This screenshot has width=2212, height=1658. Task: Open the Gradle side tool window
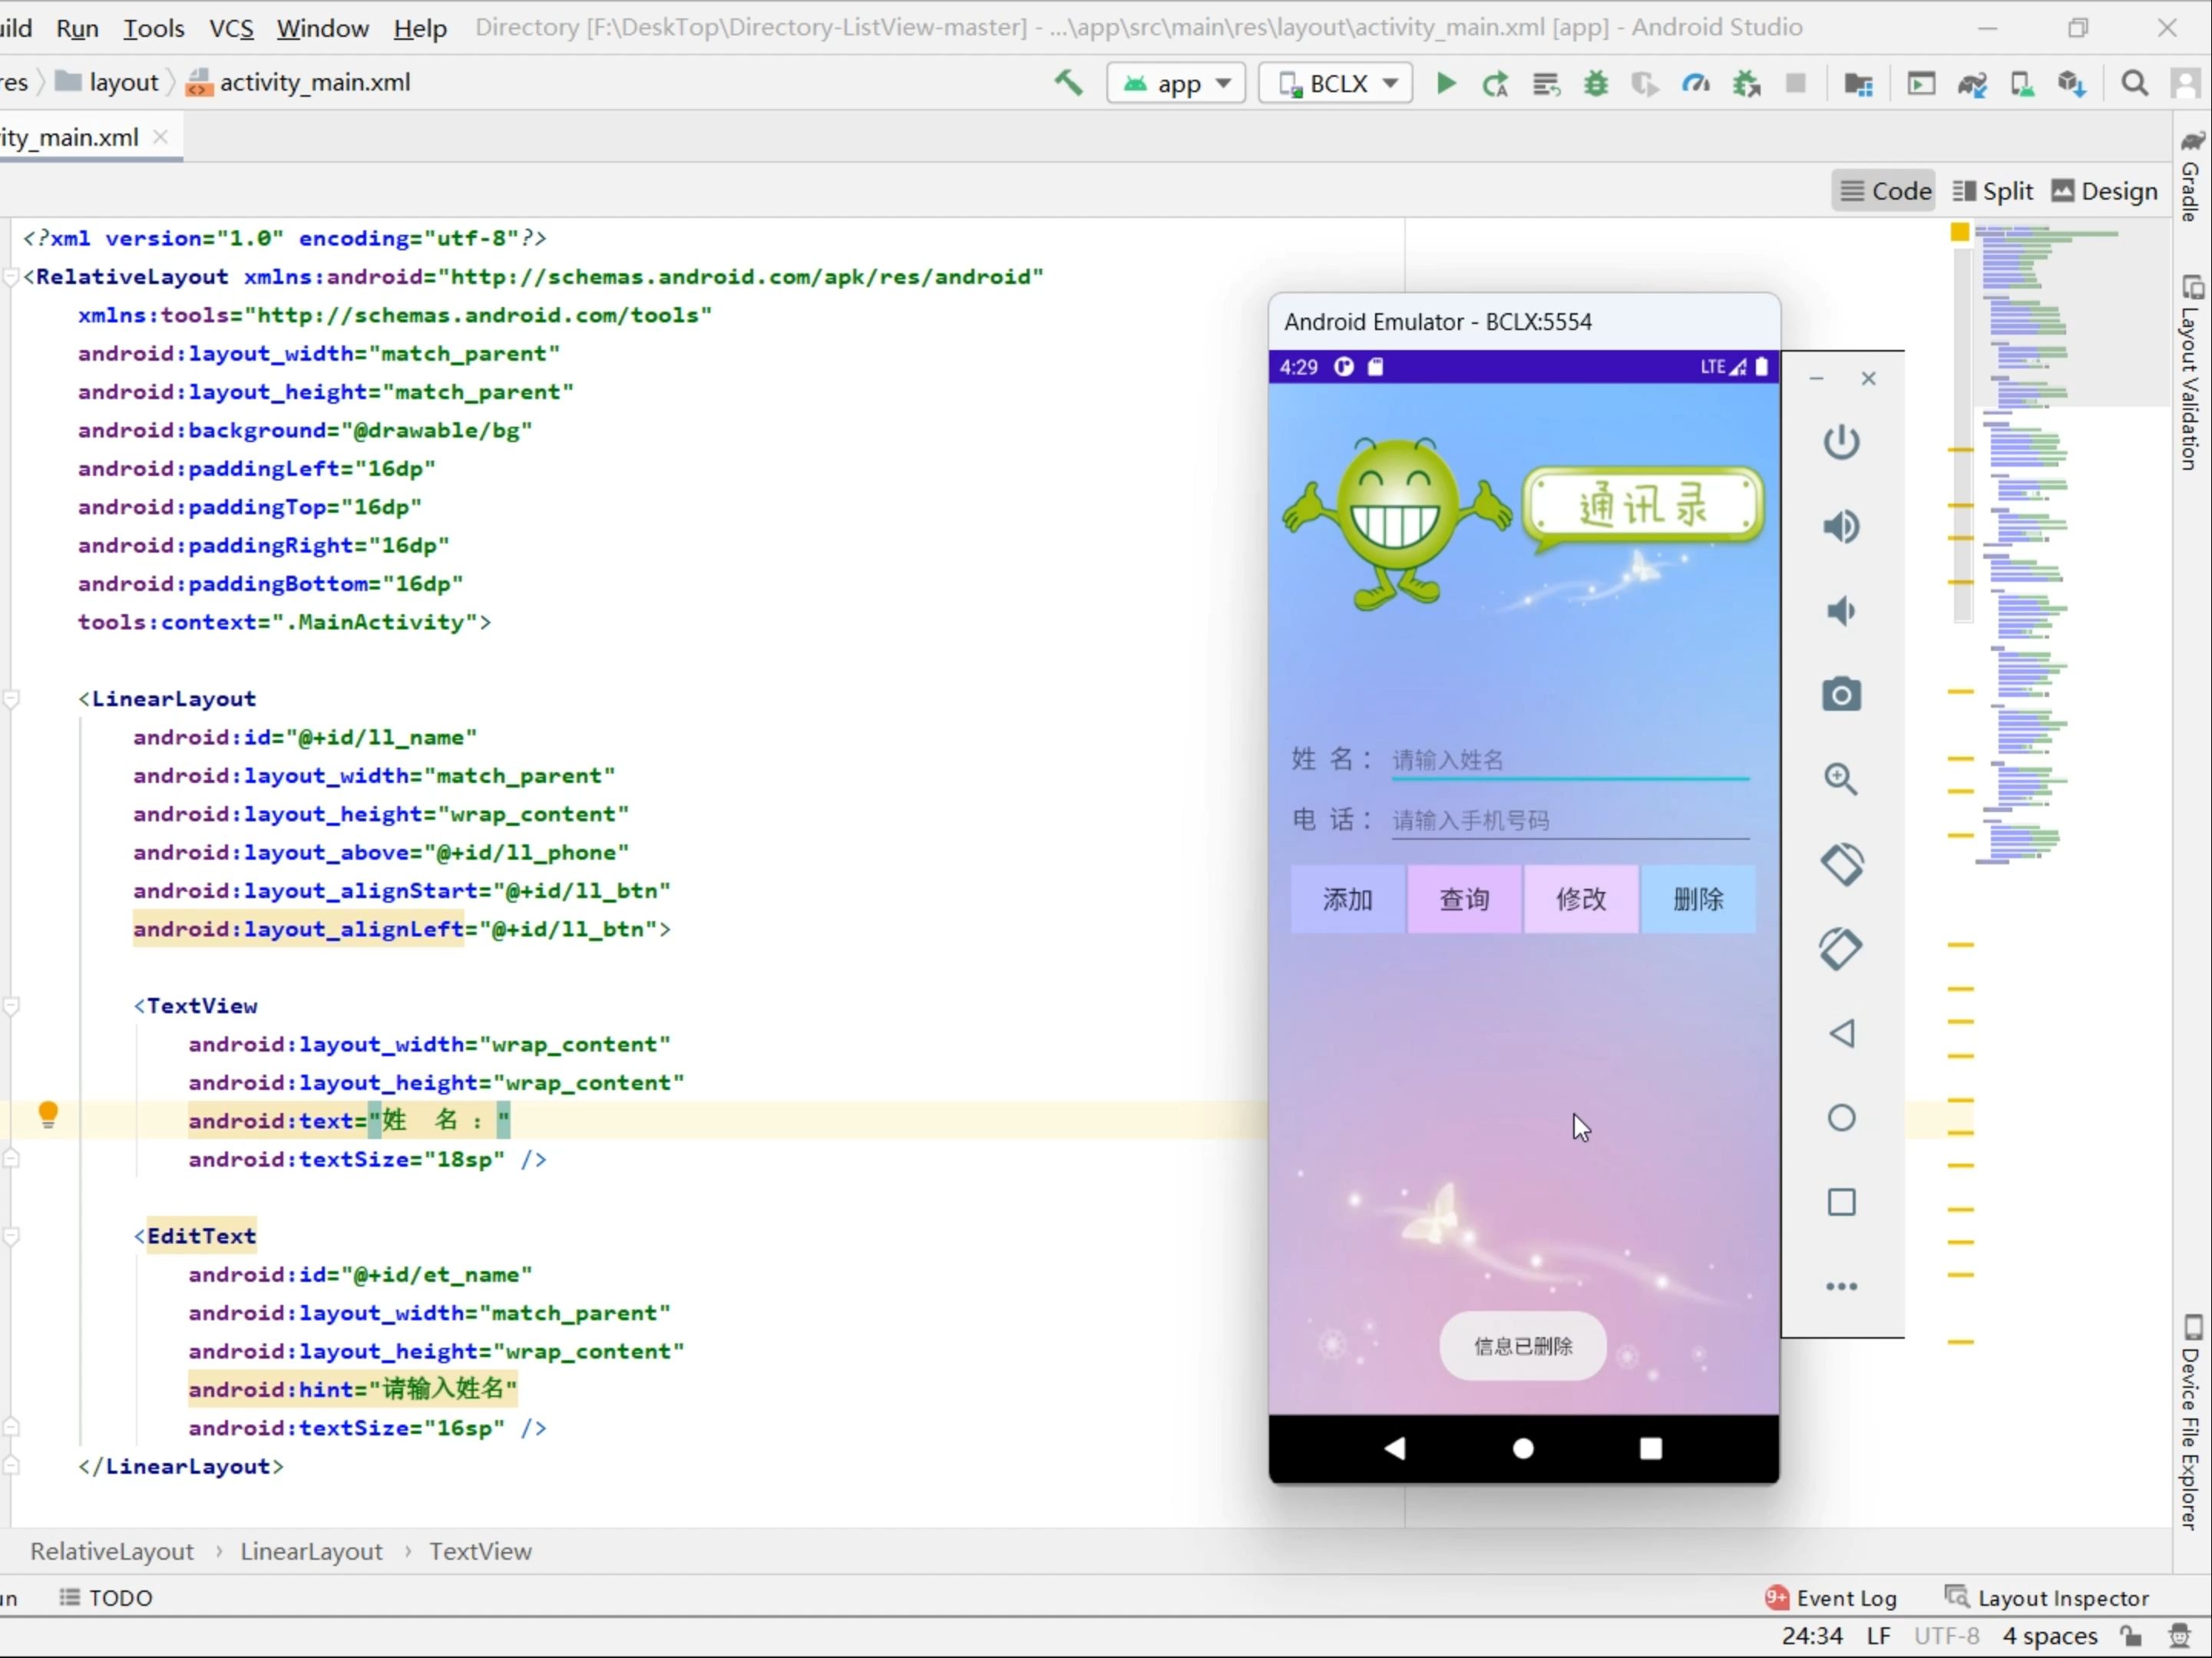click(2191, 178)
